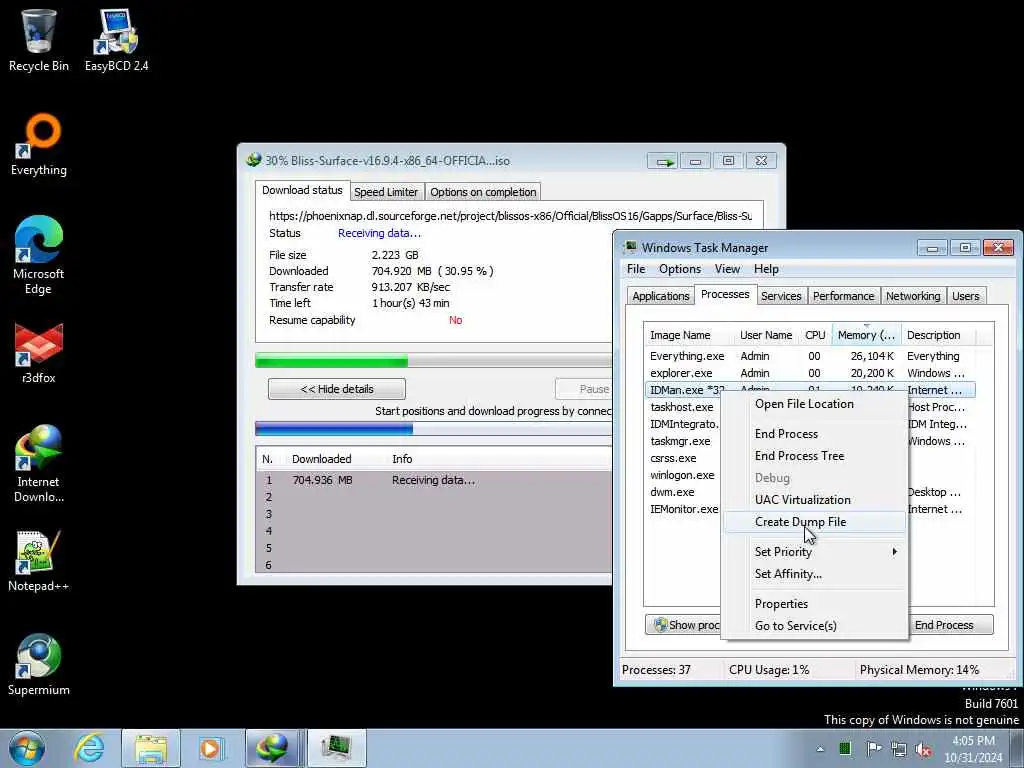Screen dimensions: 1024x768
Task: Switch to the Applications tab
Action: [660, 296]
